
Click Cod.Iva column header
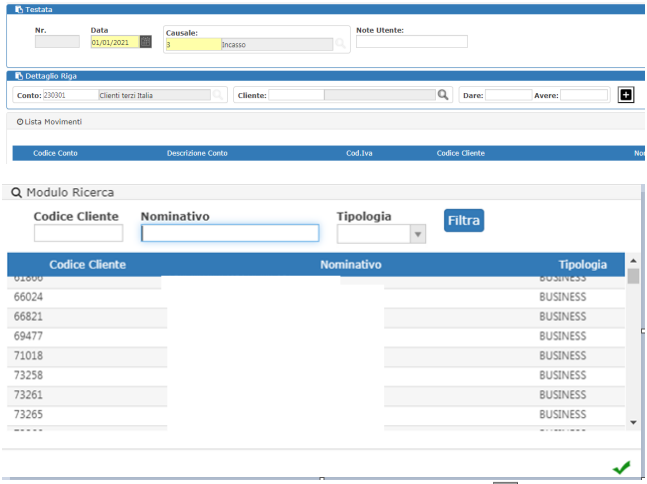(x=359, y=153)
